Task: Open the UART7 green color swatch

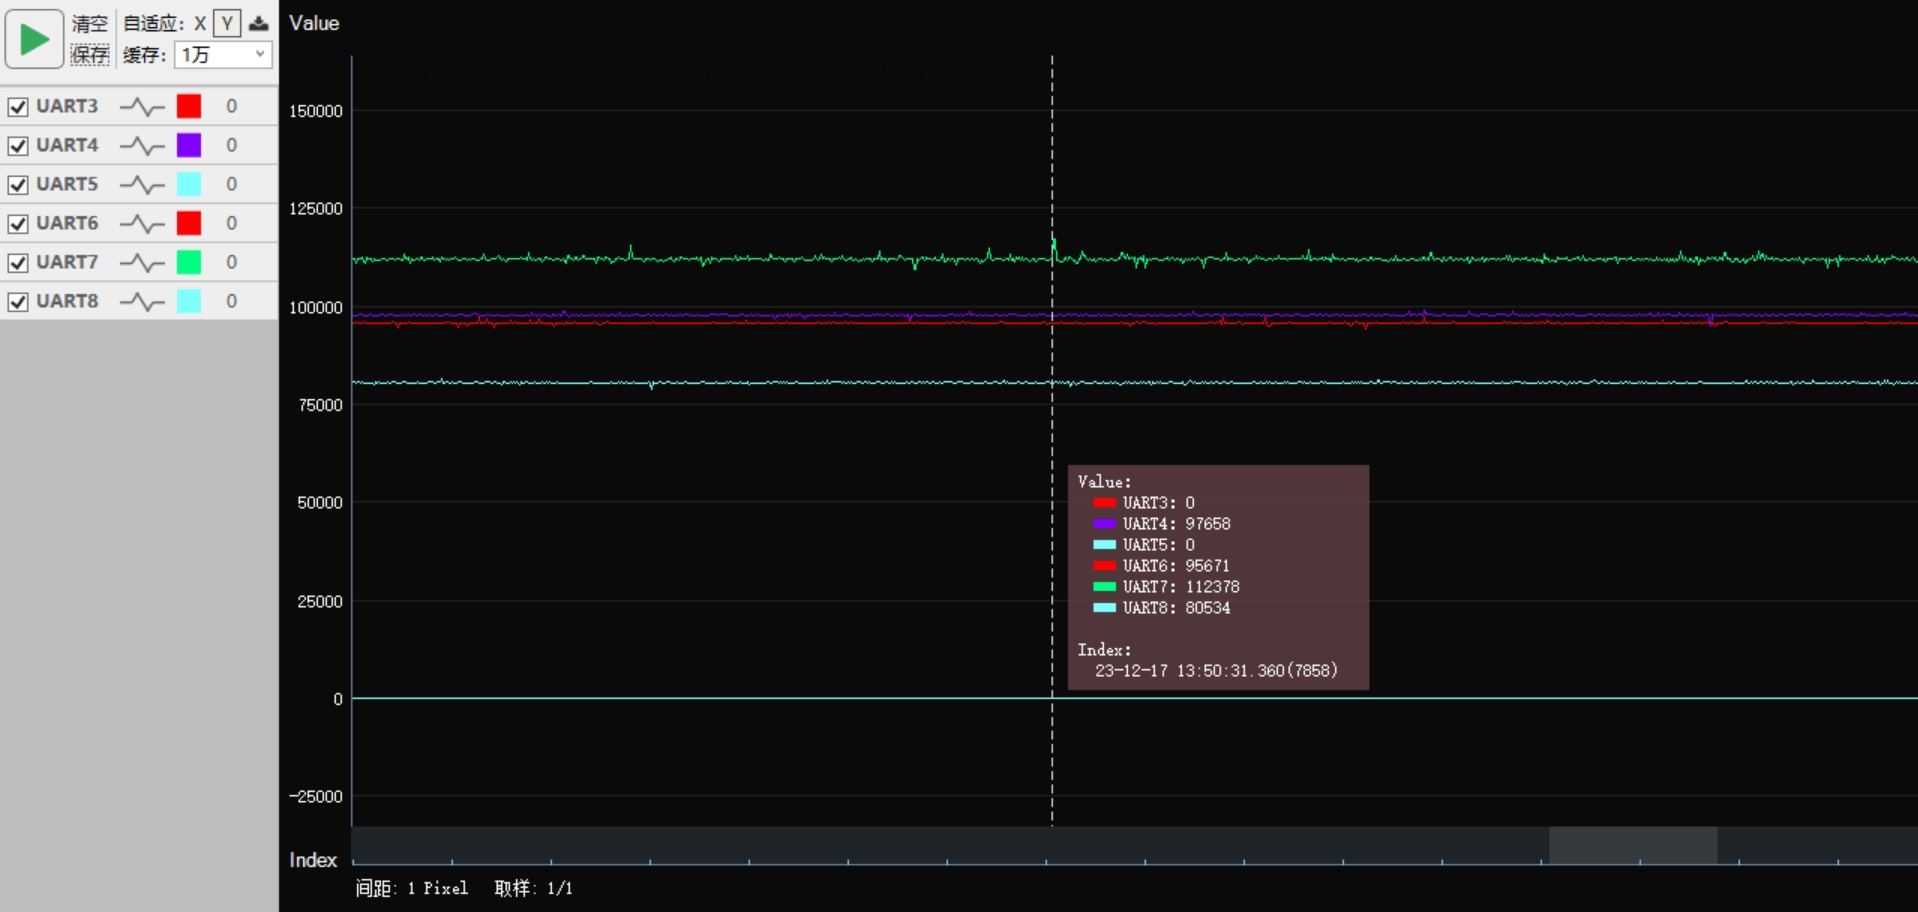Action: (x=189, y=262)
